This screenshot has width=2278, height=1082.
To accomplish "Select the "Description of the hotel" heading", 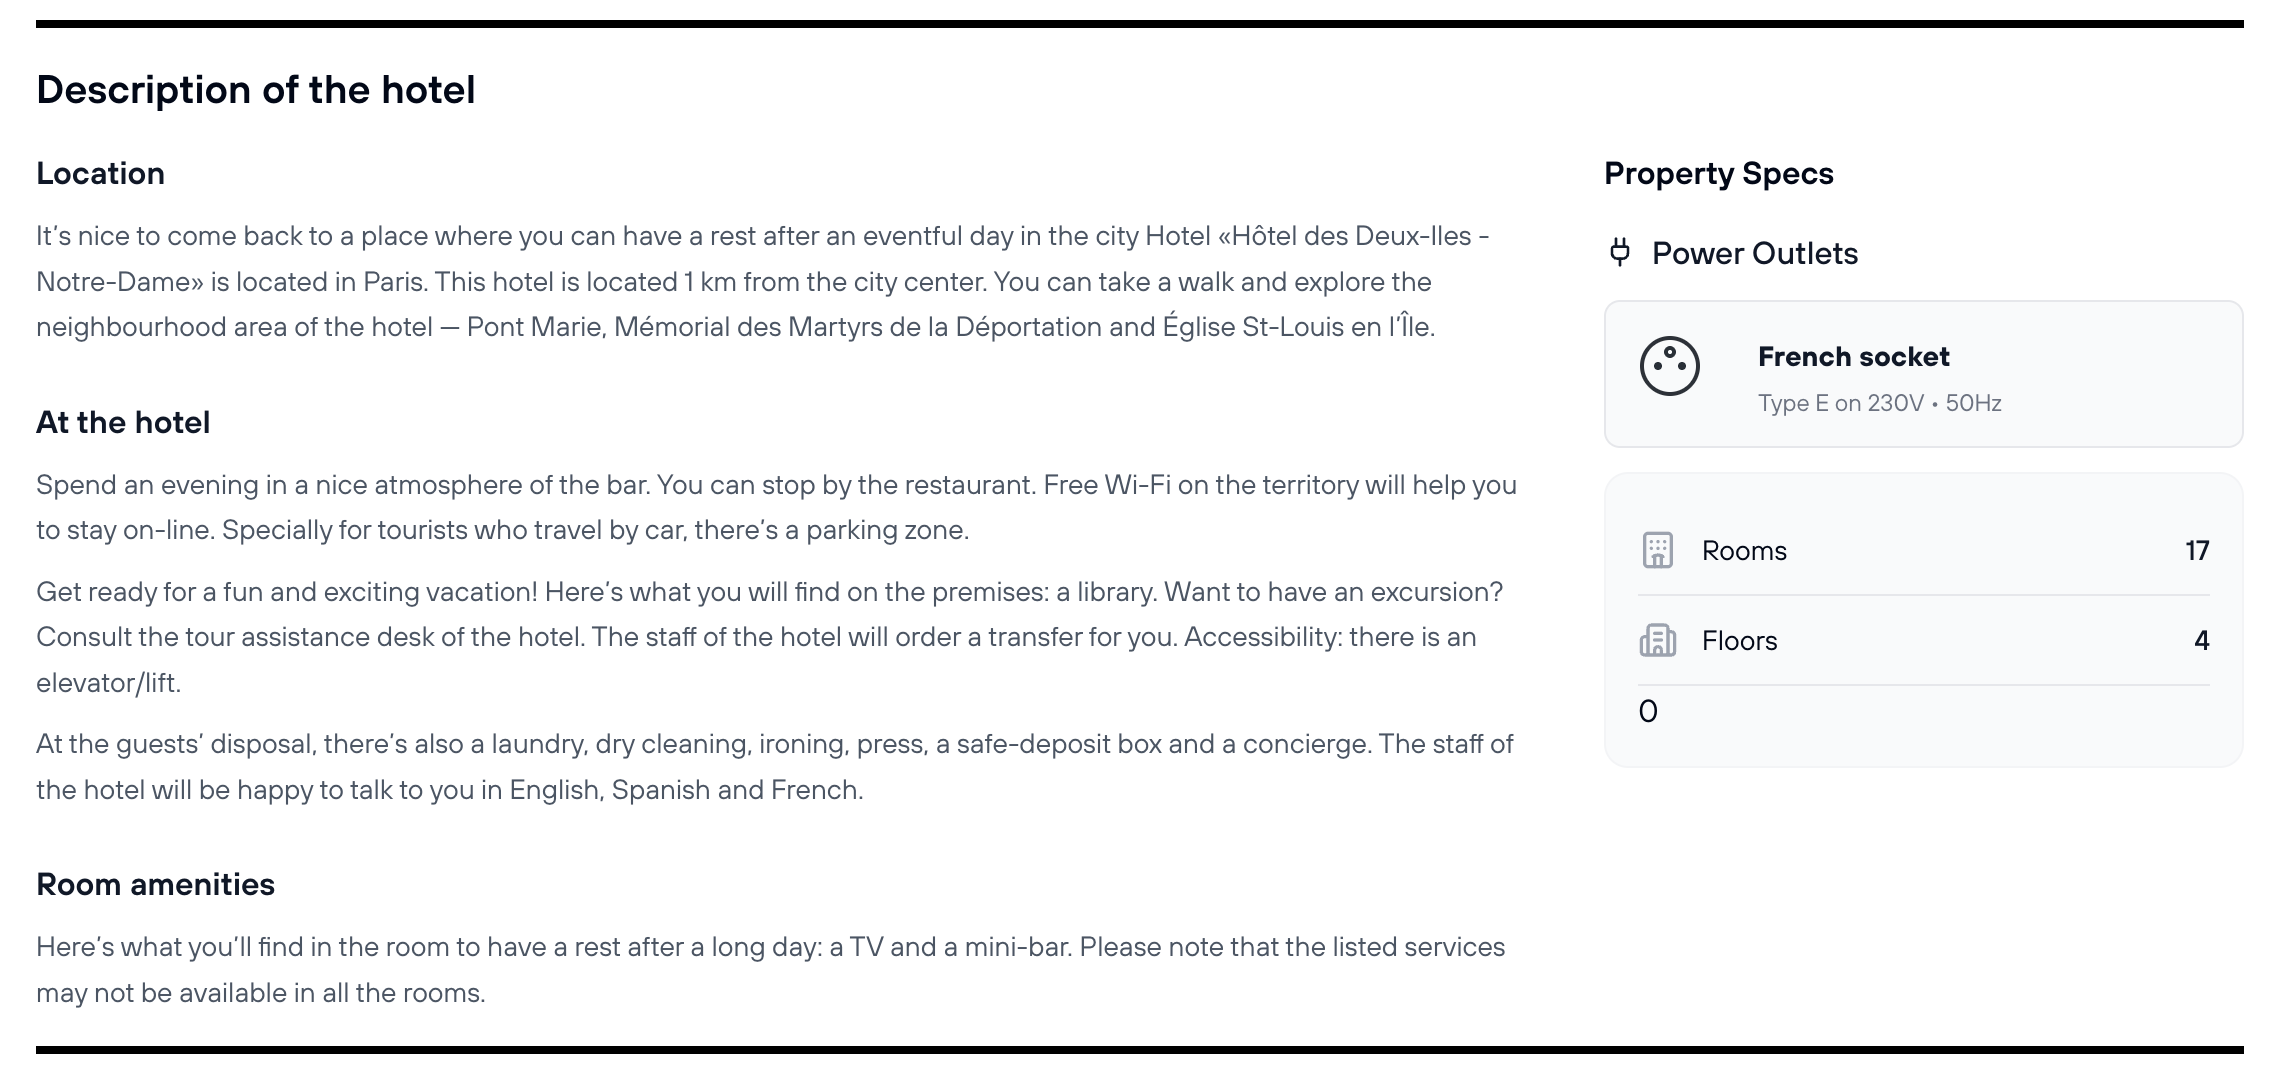I will click(x=255, y=90).
